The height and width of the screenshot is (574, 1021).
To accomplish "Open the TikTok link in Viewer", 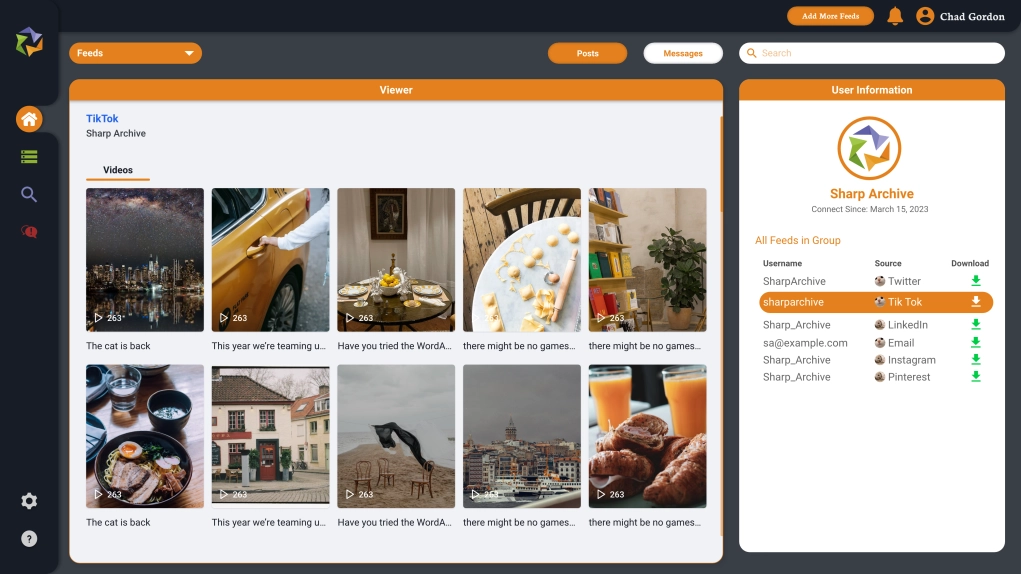I will [102, 118].
